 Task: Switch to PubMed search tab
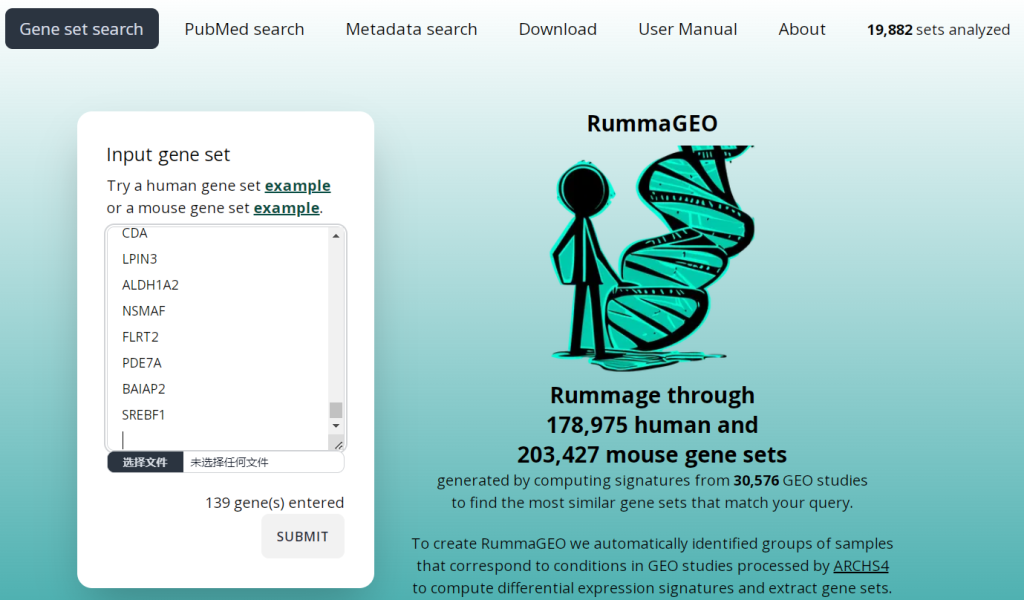pyautogui.click(x=244, y=29)
